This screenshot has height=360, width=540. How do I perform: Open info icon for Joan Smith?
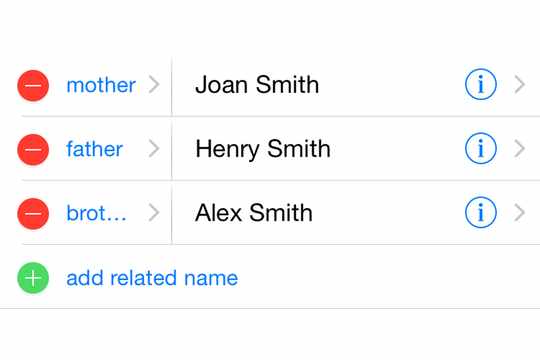[x=481, y=84]
